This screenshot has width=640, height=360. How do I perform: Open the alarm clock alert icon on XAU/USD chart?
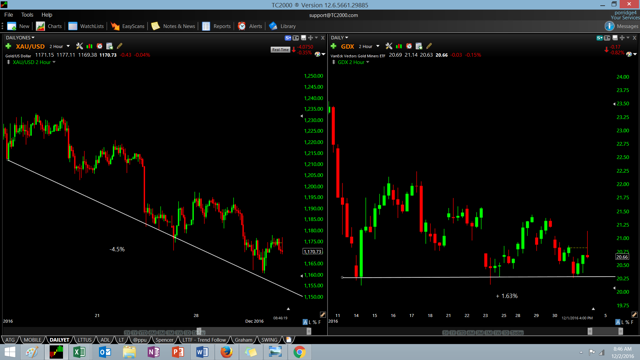point(99,46)
